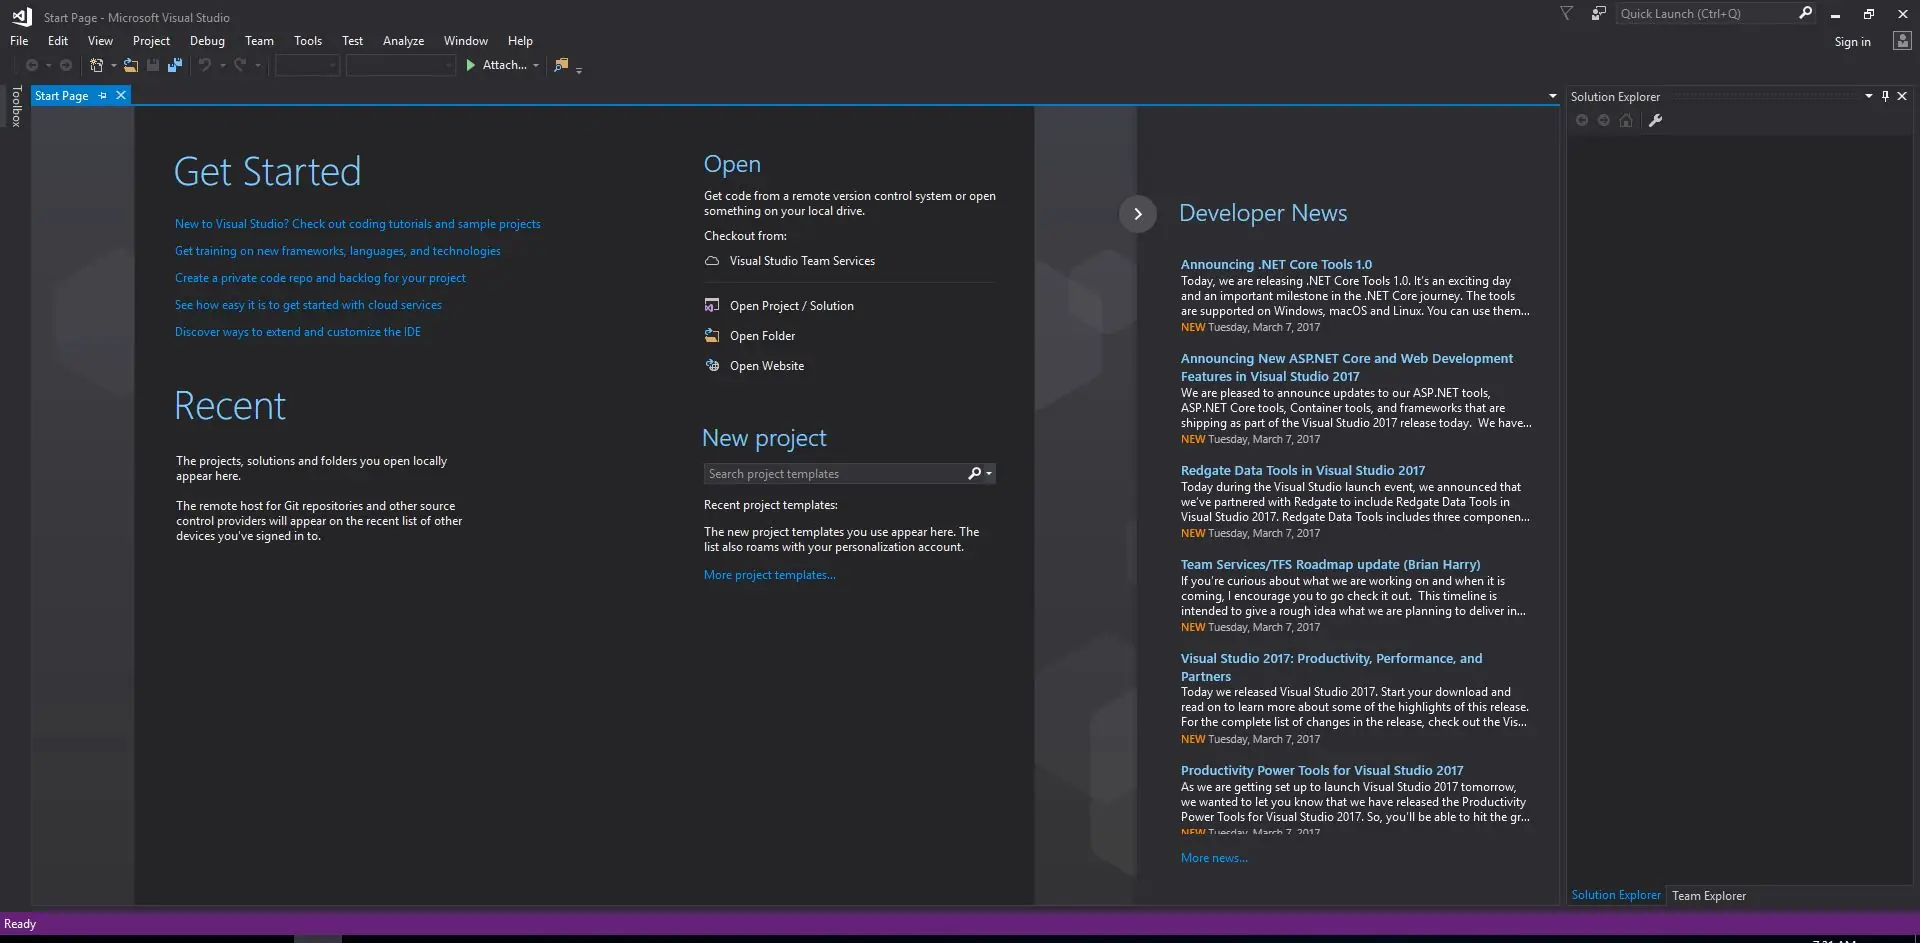
Task: Click the search project templates magnifier icon
Action: pyautogui.click(x=974, y=473)
